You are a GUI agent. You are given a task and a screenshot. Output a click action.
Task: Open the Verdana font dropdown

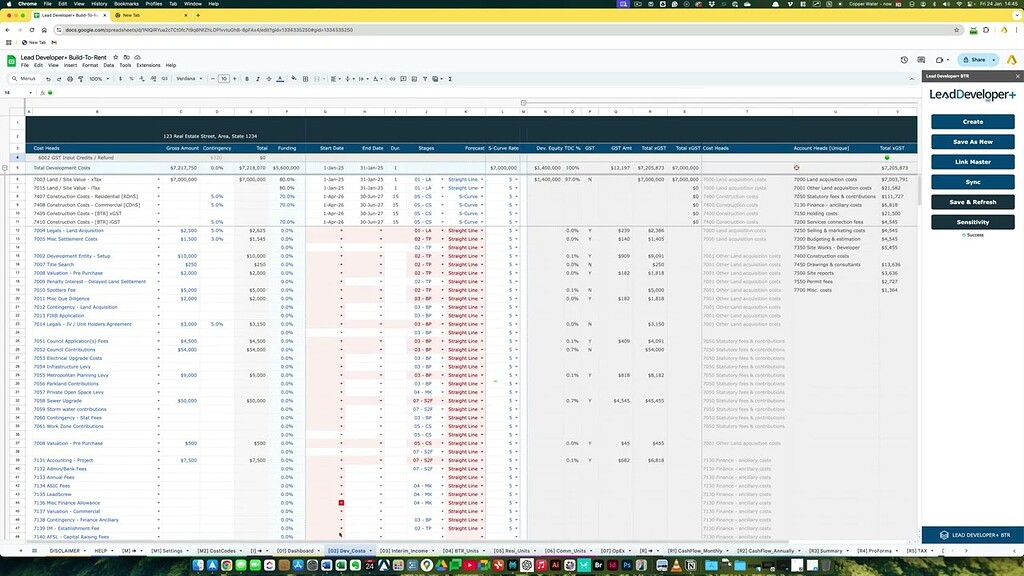click(189, 79)
